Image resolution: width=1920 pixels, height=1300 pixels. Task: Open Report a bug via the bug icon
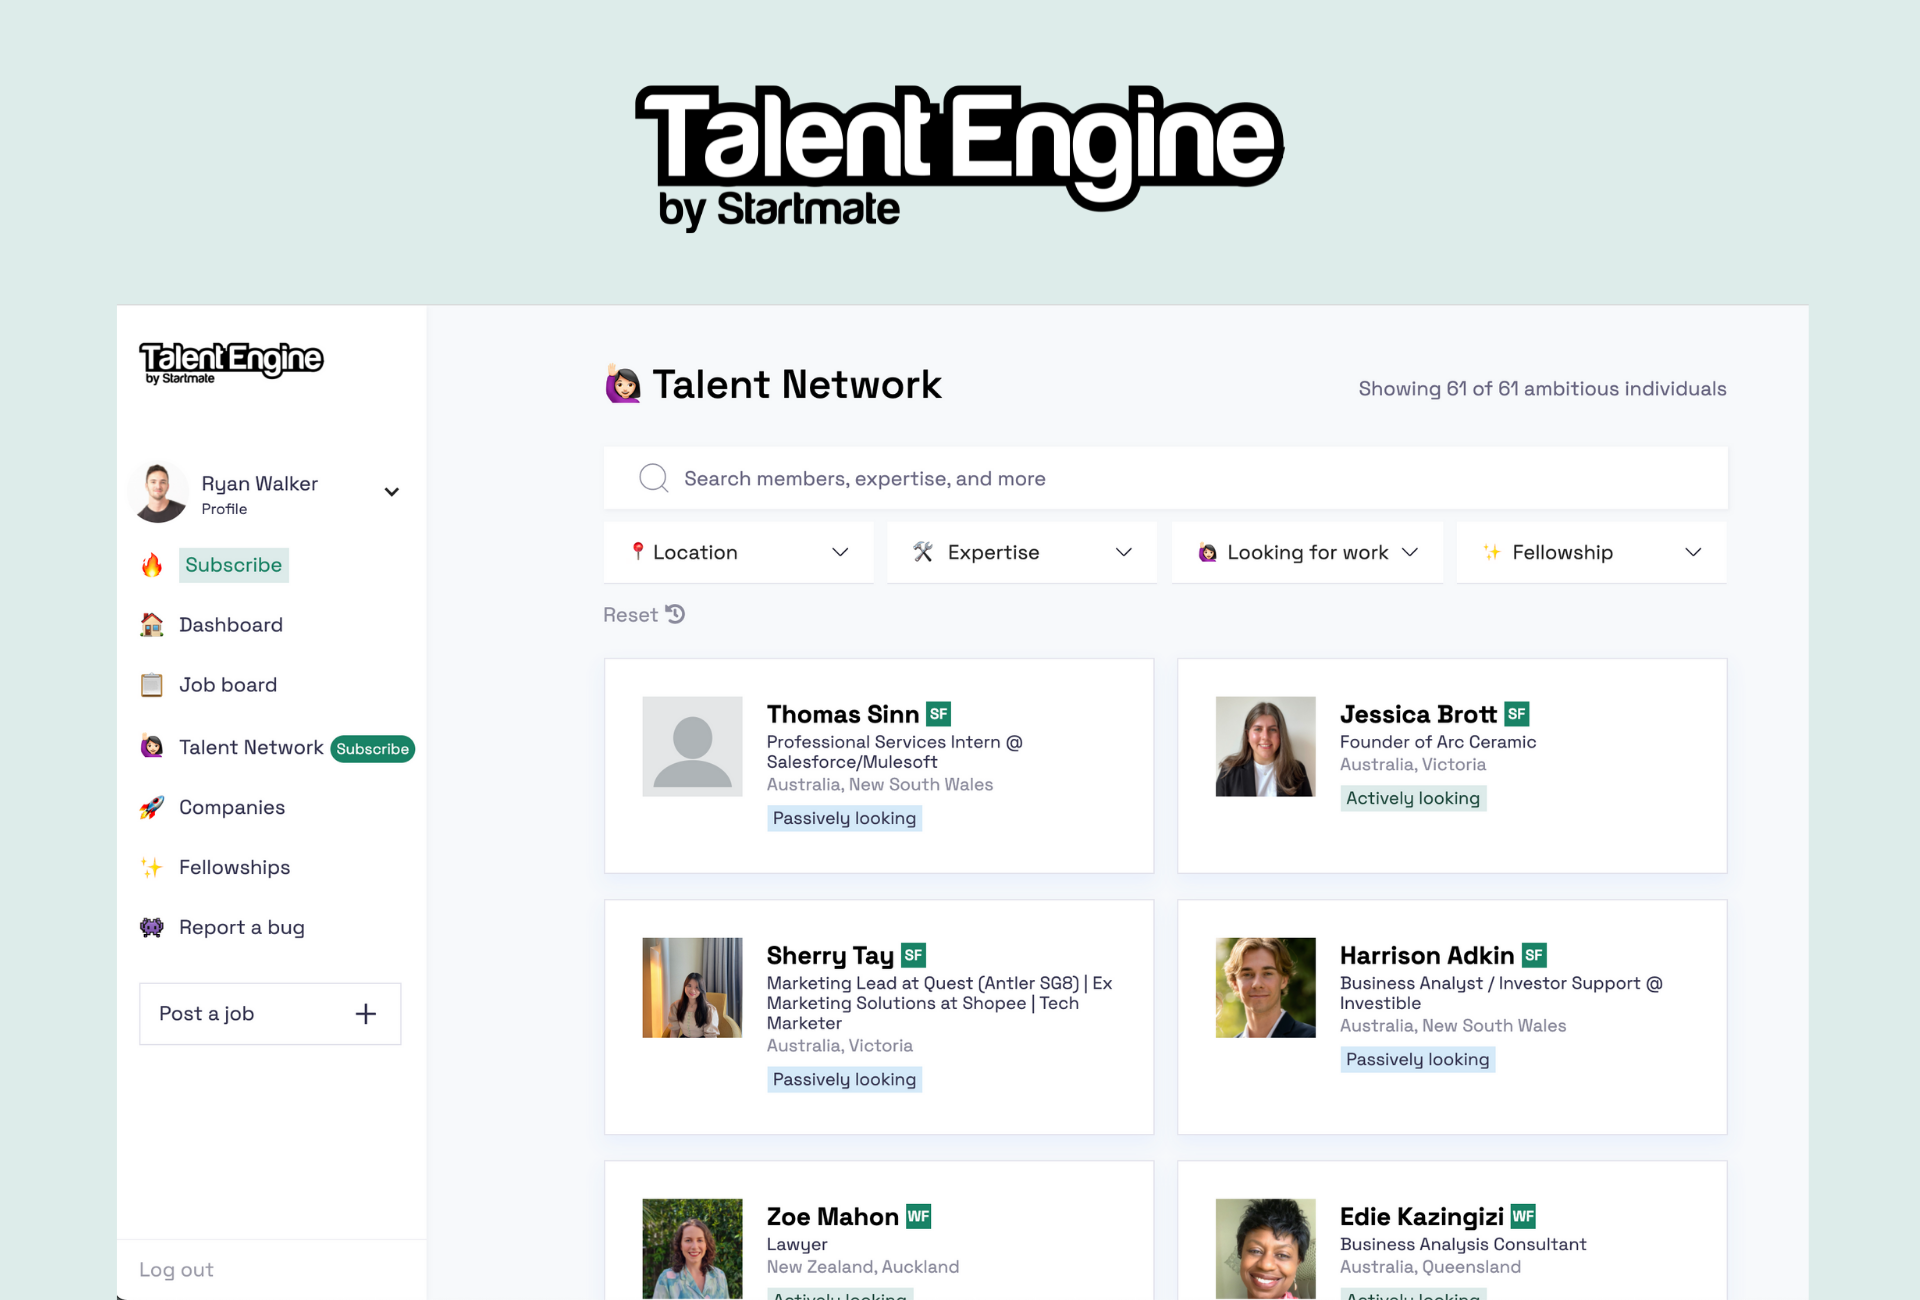point(151,927)
